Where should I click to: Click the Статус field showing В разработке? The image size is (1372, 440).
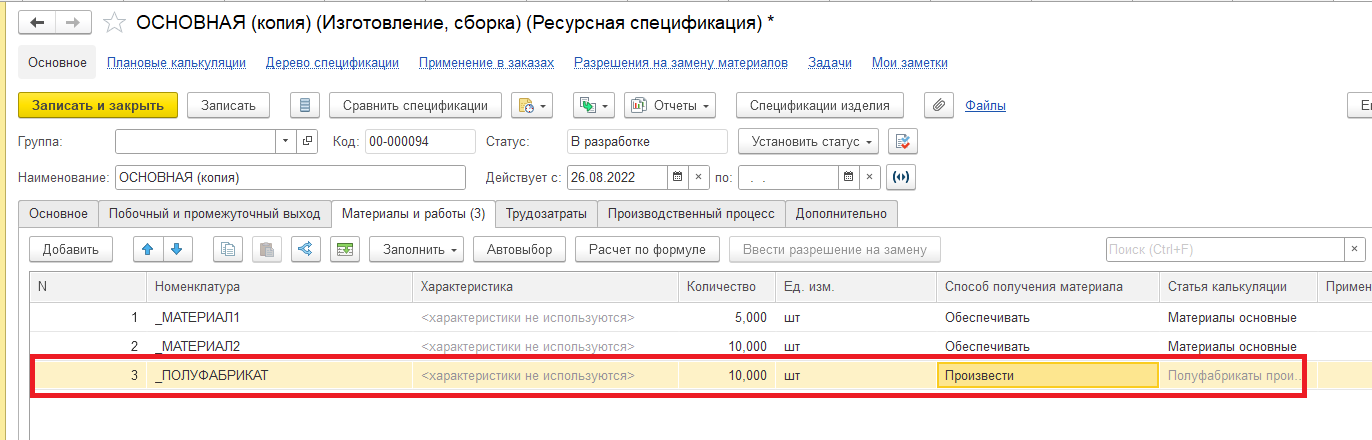click(x=646, y=141)
